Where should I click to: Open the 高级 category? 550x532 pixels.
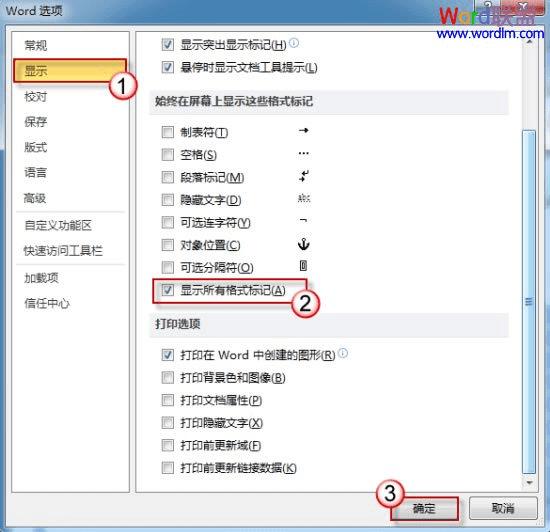(x=35, y=198)
